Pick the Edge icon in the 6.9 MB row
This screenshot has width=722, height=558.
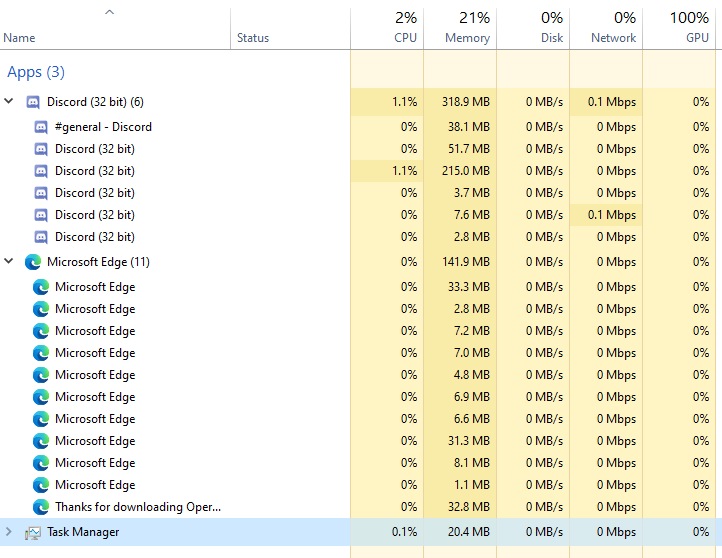[41, 397]
